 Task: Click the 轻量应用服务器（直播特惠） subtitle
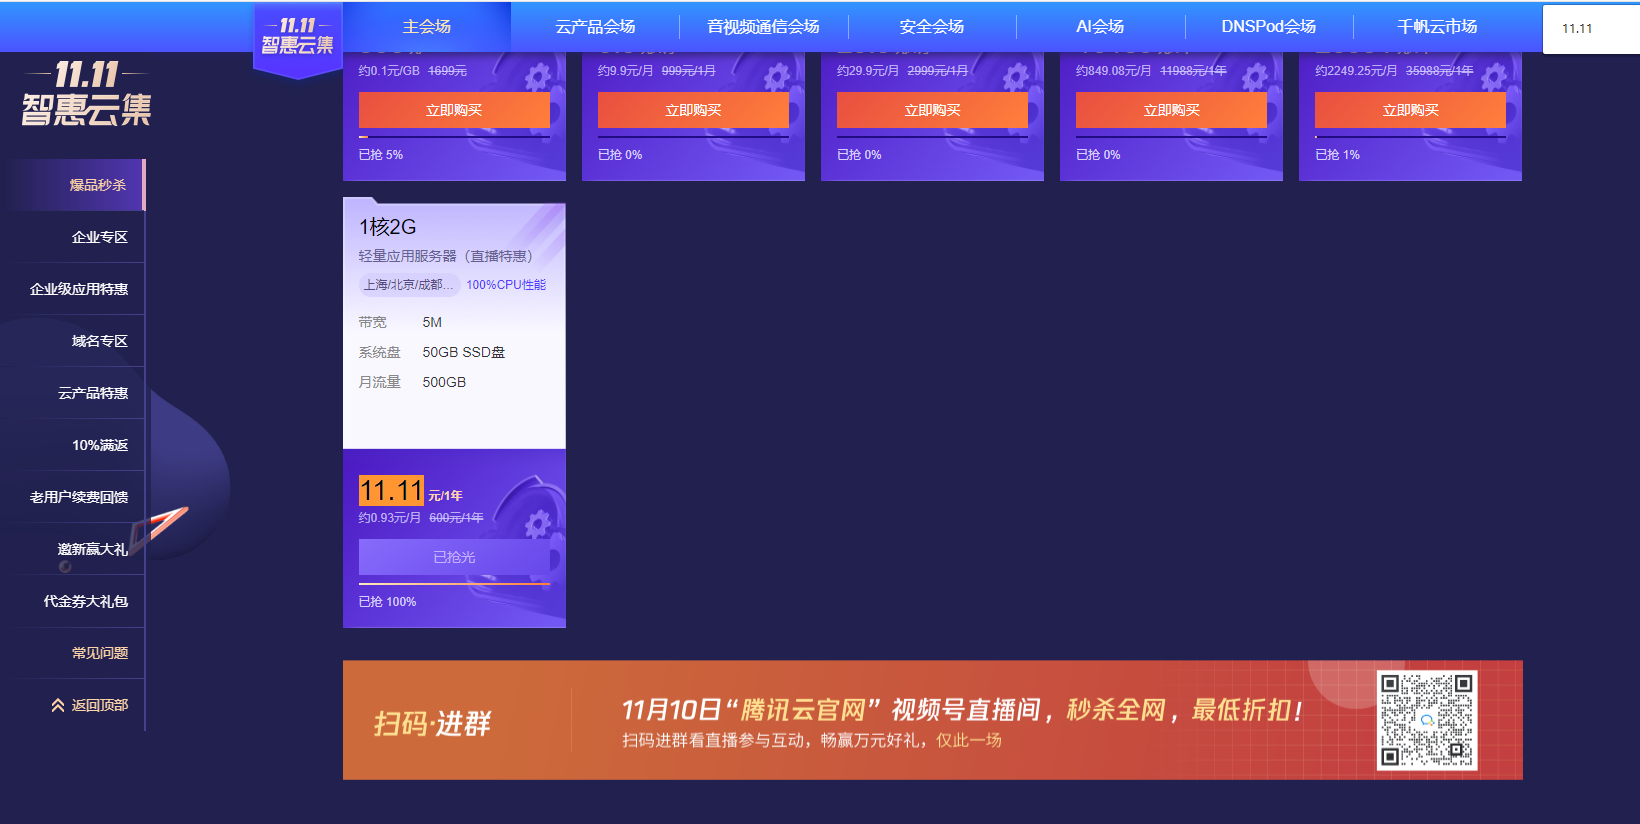coord(449,256)
